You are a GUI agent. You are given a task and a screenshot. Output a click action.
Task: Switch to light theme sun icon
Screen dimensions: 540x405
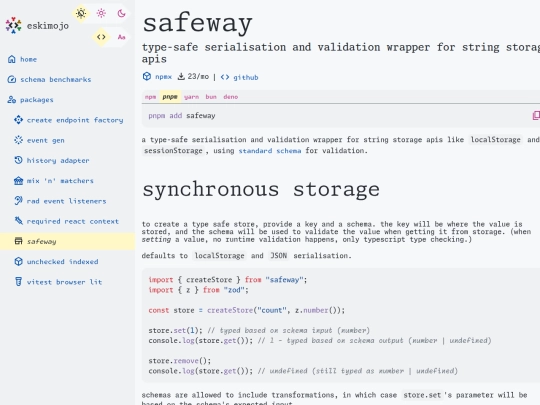click(x=101, y=13)
